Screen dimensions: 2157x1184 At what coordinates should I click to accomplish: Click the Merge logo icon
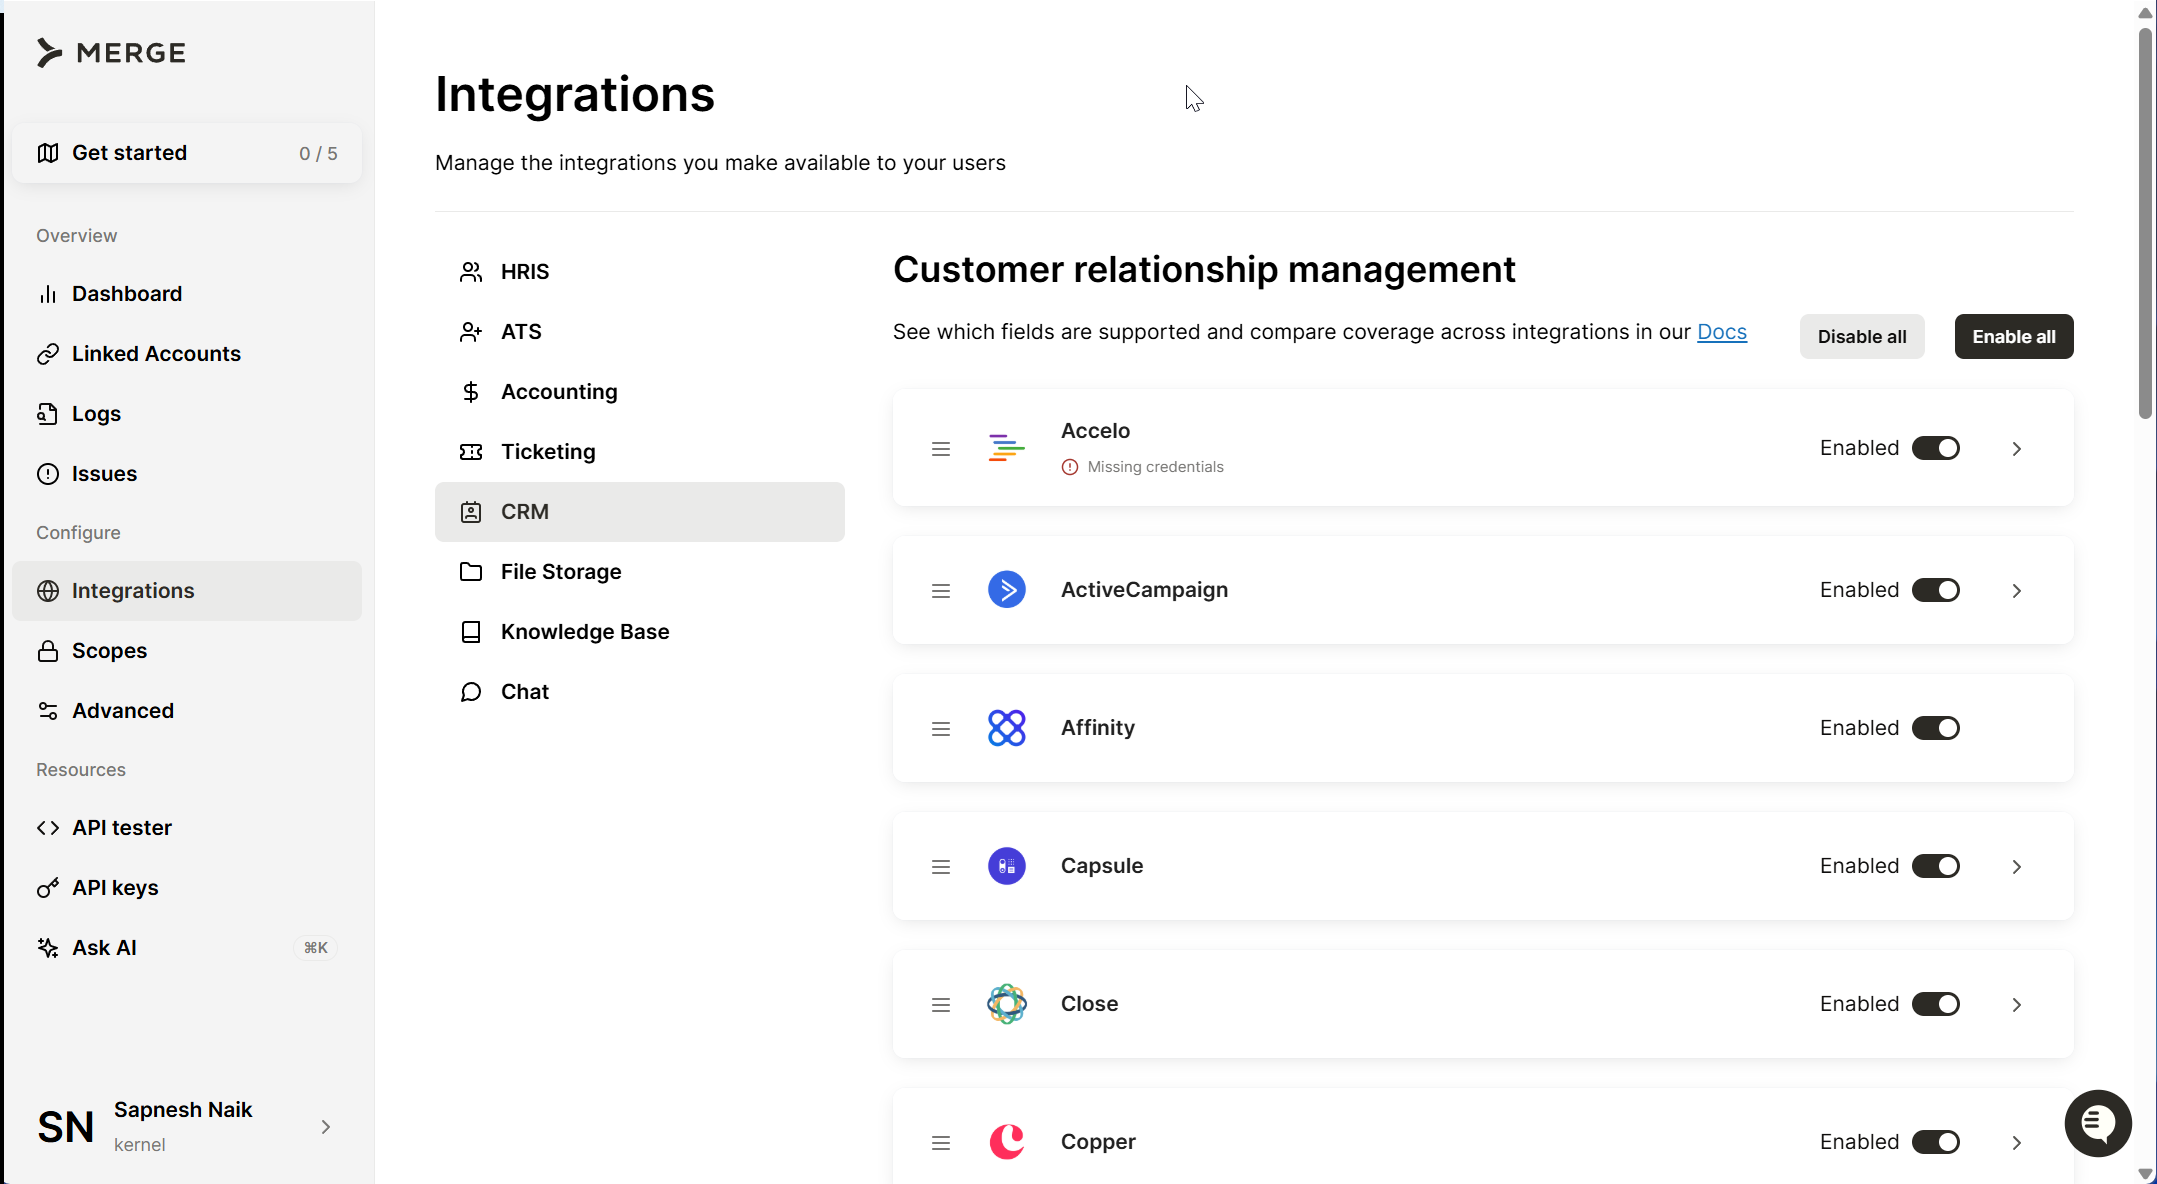pos(49,53)
